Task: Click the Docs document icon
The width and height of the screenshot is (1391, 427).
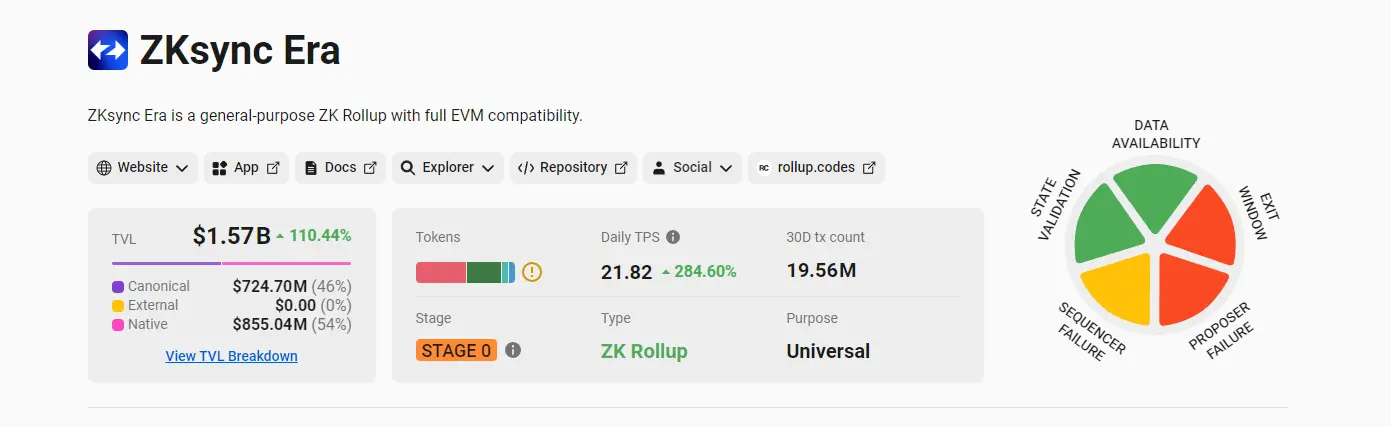Action: [x=311, y=168]
